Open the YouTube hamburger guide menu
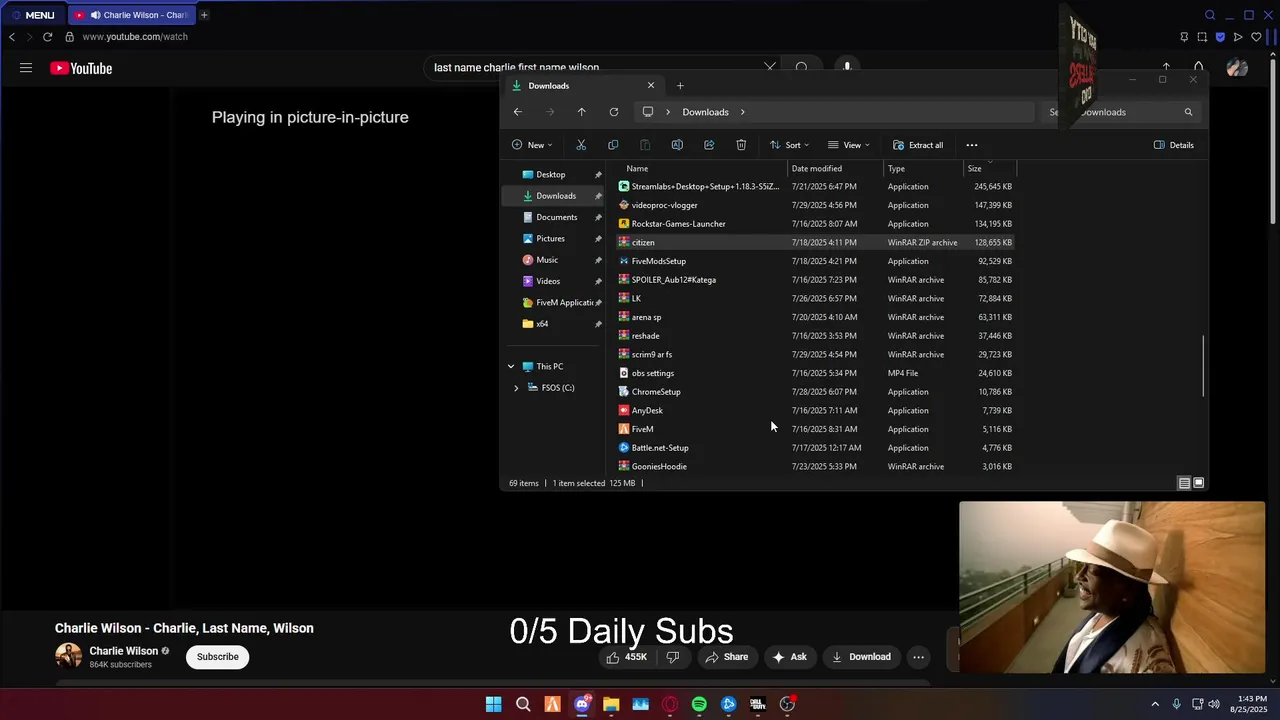The width and height of the screenshot is (1280, 720). point(26,68)
